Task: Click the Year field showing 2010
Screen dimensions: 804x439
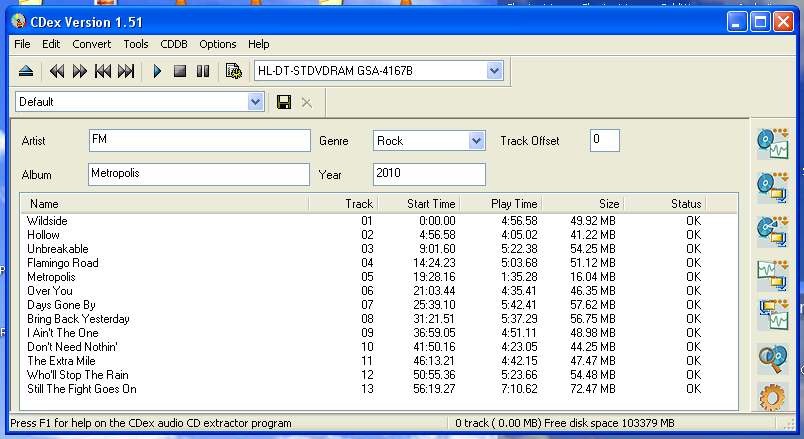Action: point(429,174)
